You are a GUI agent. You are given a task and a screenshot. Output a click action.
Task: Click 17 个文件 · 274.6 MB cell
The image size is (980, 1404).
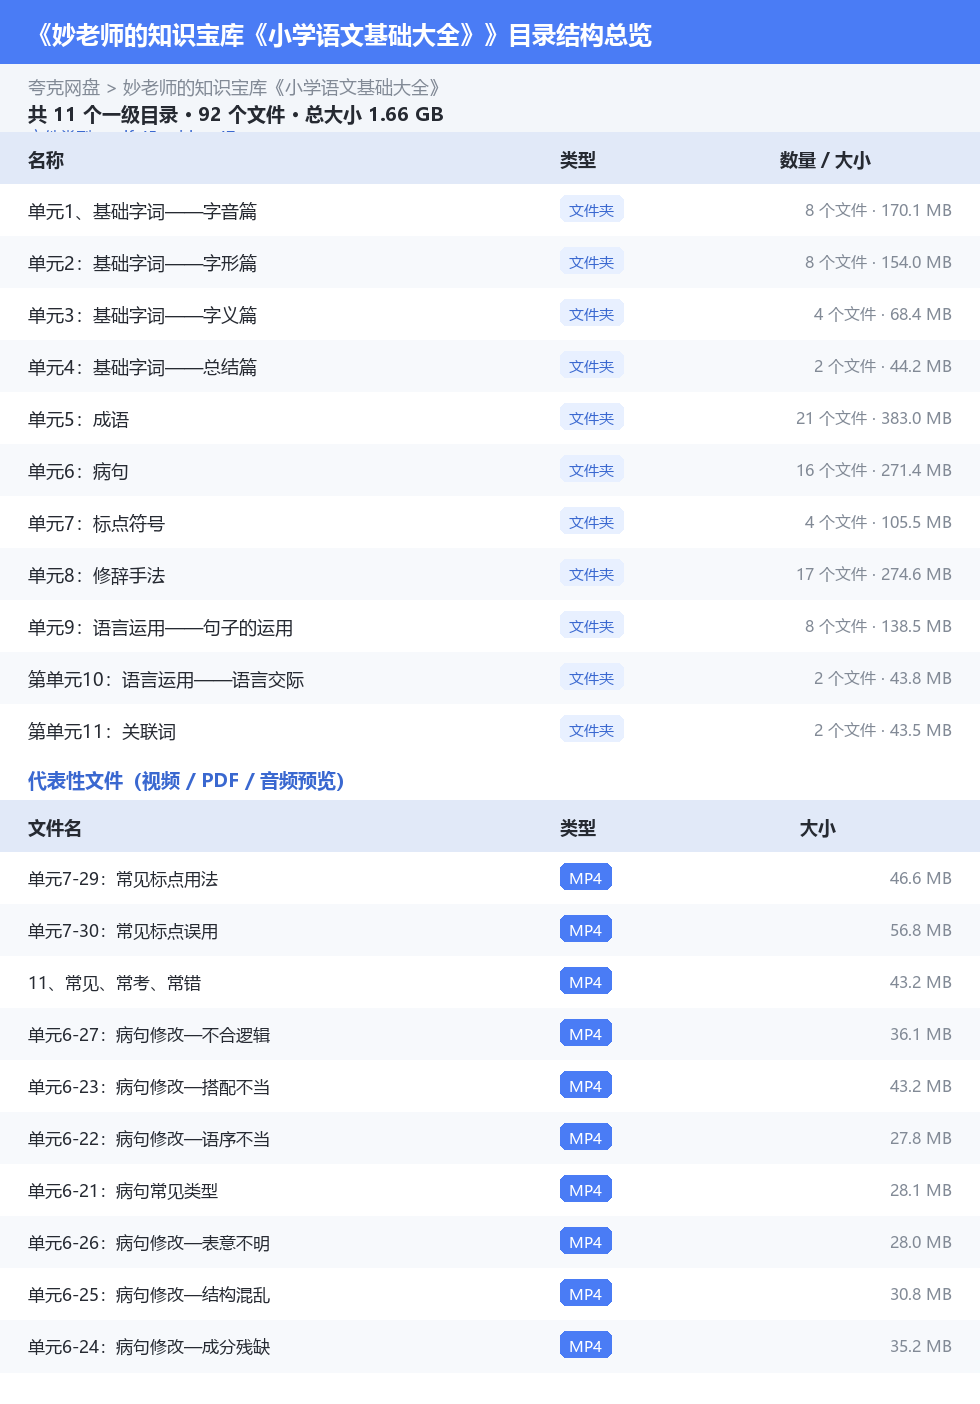pos(874,574)
